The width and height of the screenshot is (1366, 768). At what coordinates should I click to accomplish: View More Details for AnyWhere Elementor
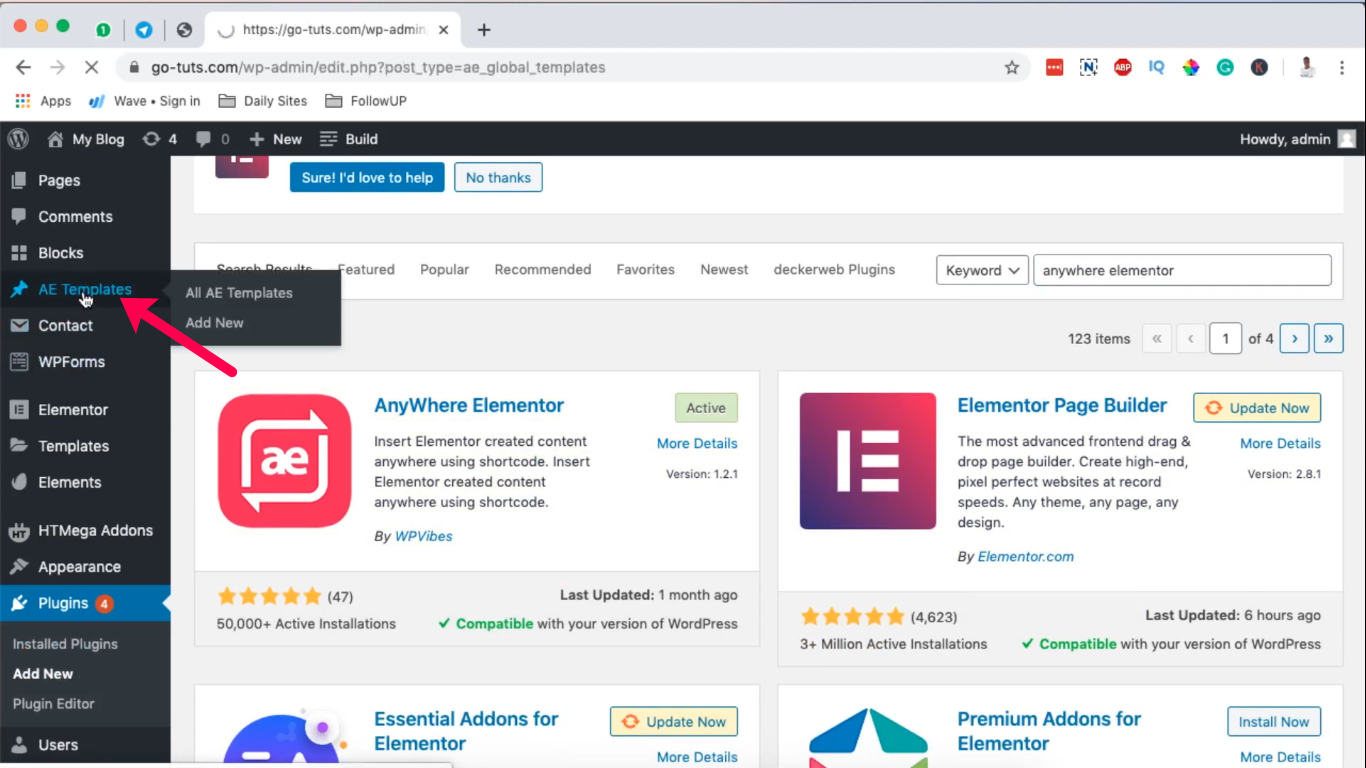coord(697,444)
